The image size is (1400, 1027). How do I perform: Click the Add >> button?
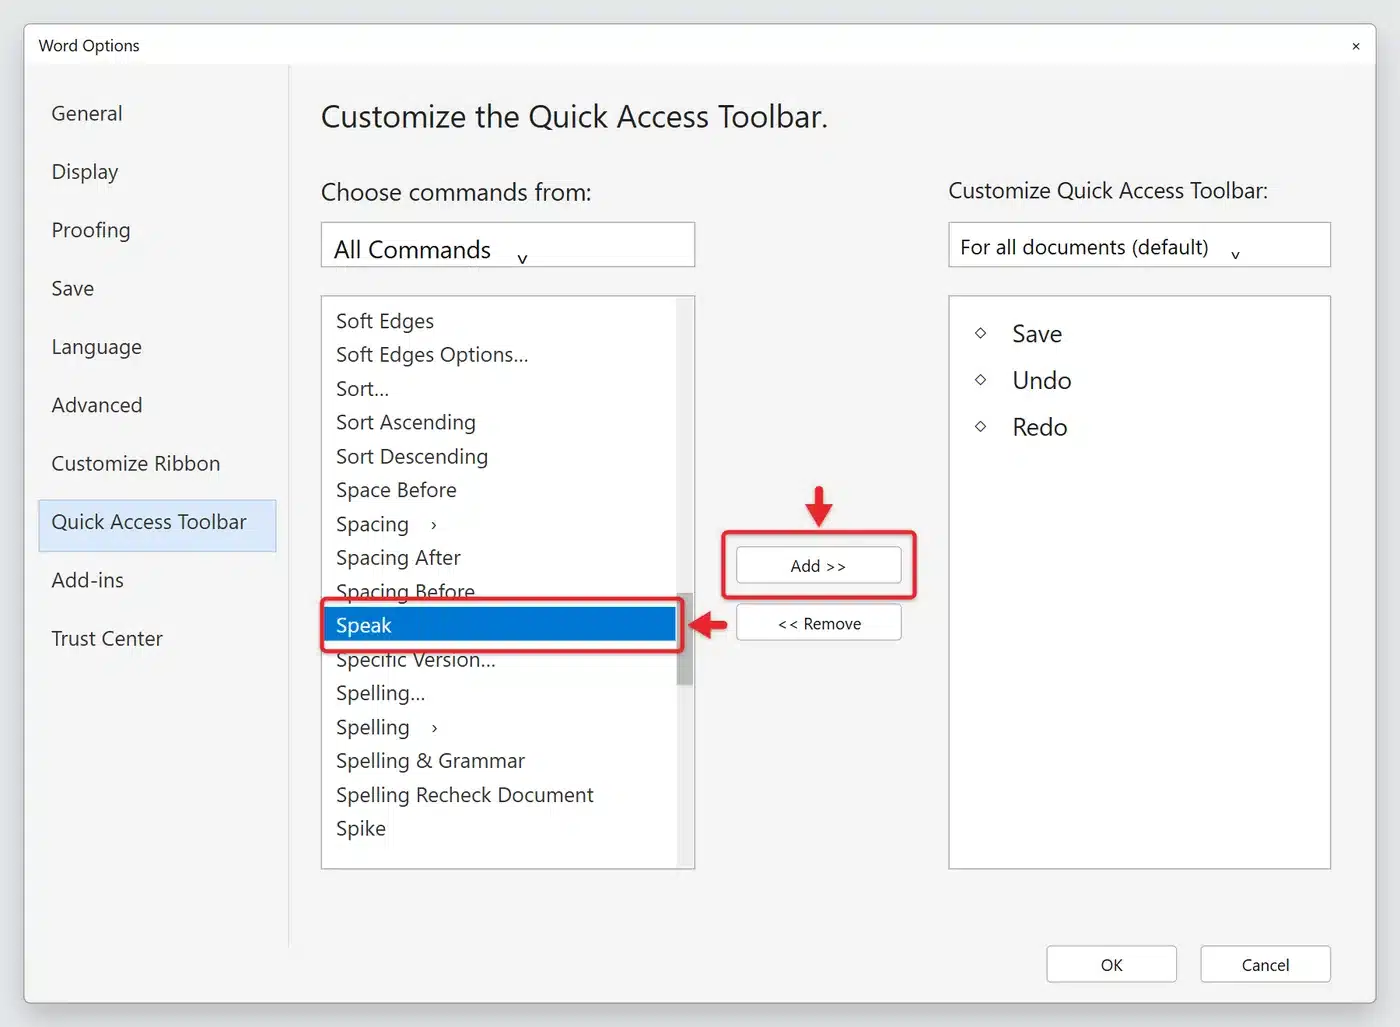click(818, 566)
